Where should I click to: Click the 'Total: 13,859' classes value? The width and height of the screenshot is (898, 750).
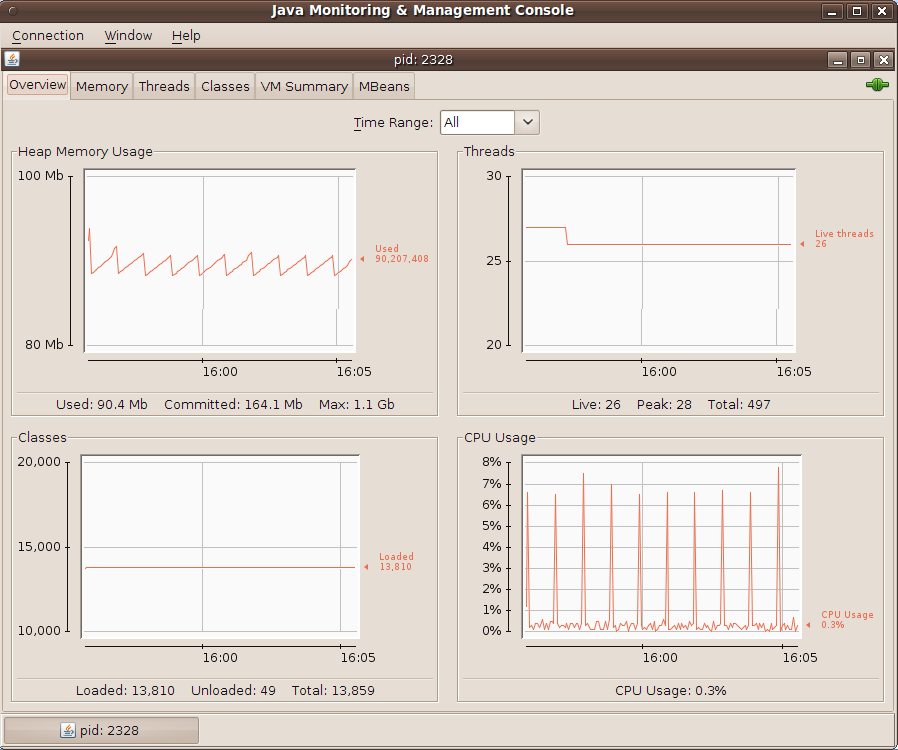[x=333, y=690]
